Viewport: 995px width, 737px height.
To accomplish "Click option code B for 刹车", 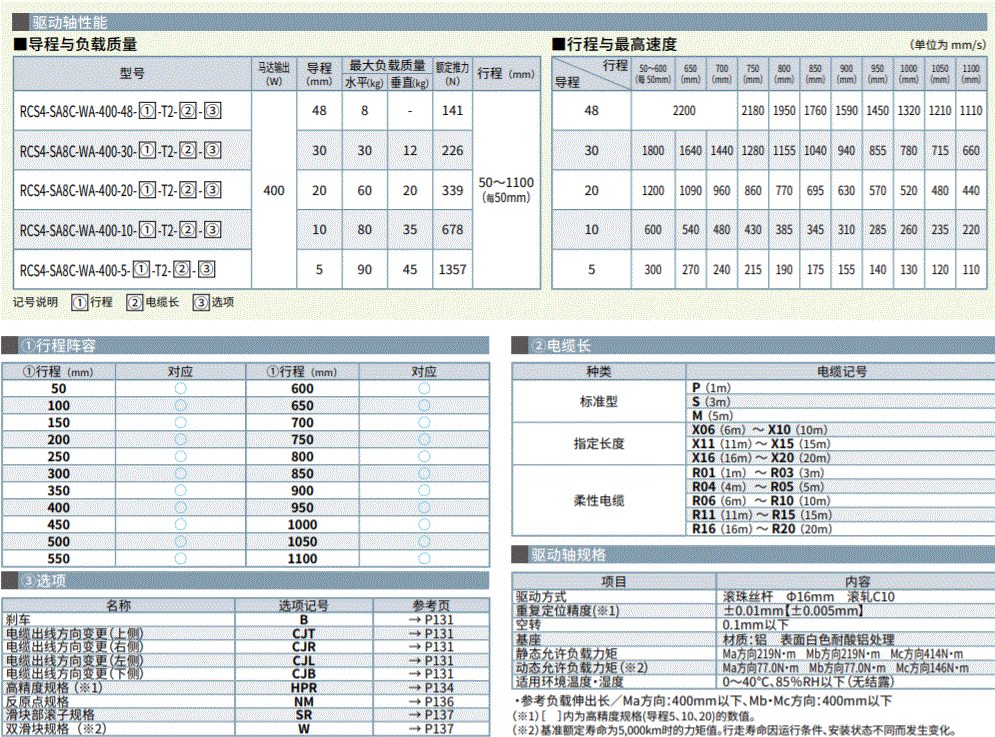I will pos(304,620).
